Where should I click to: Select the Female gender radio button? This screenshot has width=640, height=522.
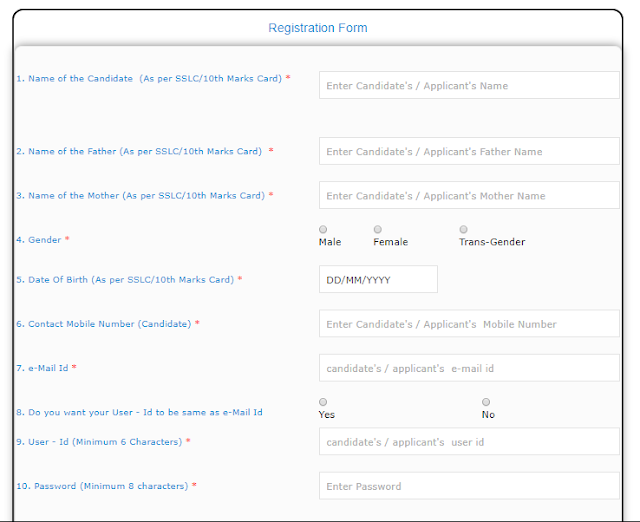[x=378, y=229]
